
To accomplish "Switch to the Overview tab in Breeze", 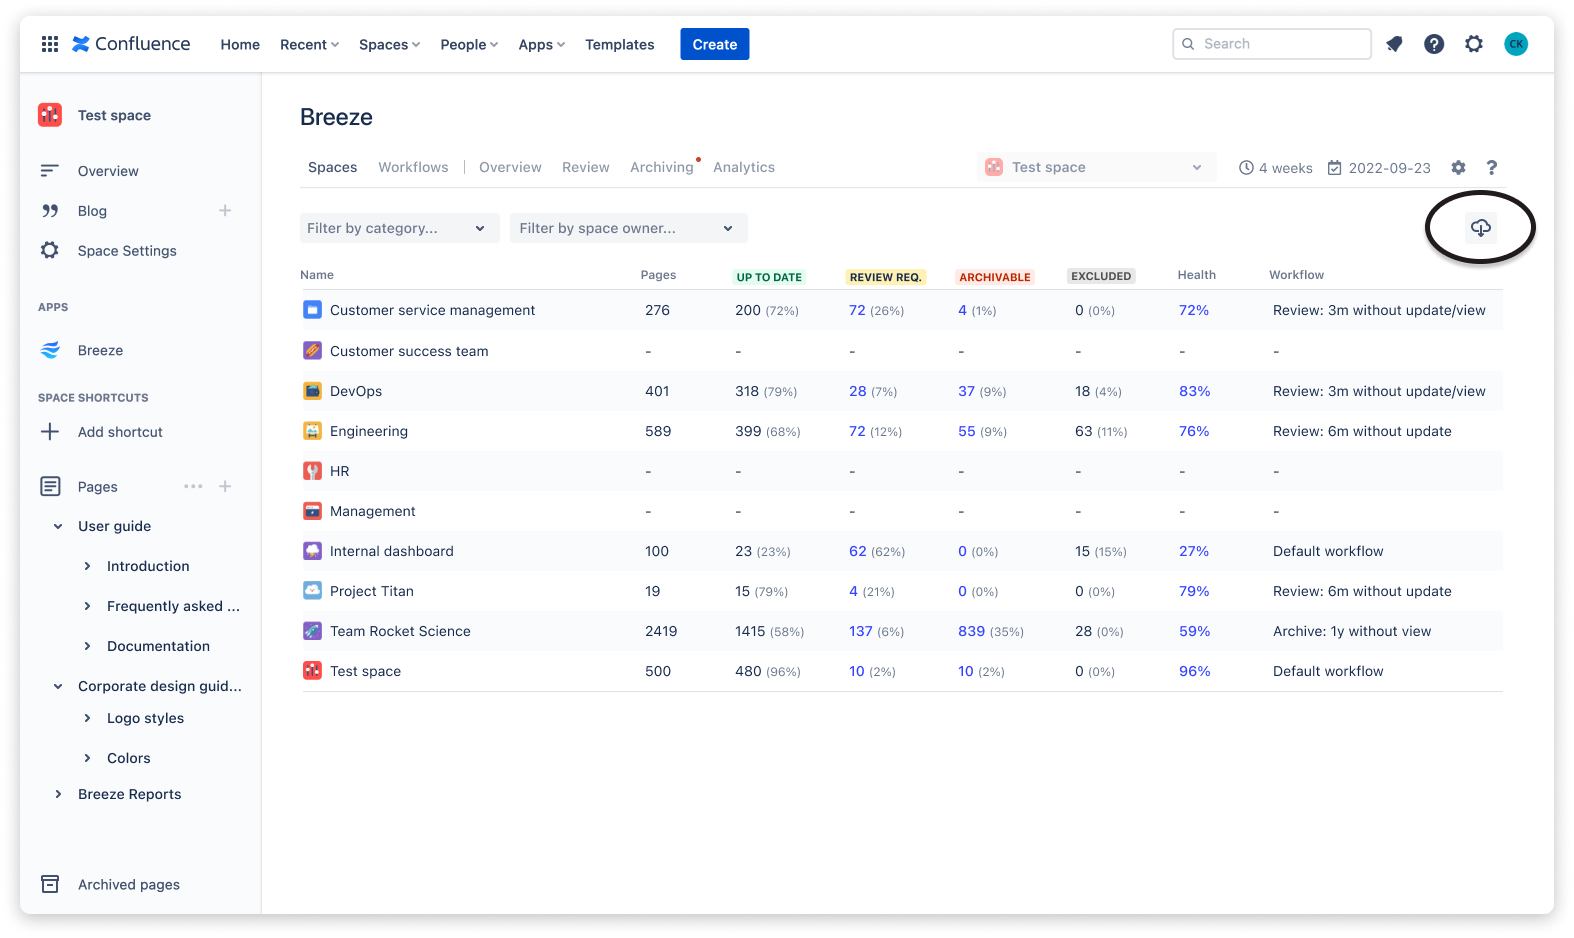I will click(x=510, y=167).
